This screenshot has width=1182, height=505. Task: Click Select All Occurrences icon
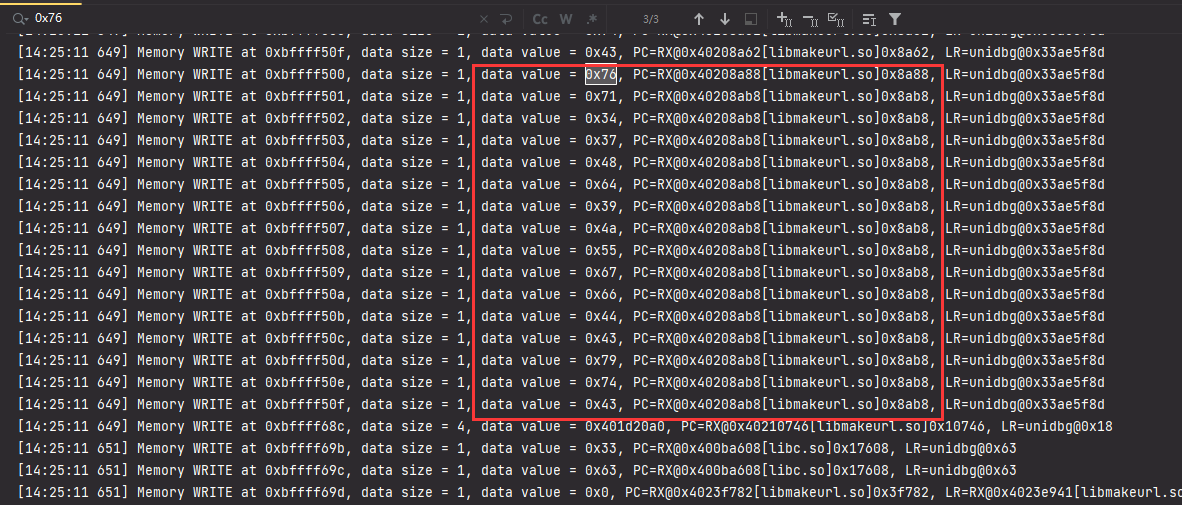click(x=835, y=19)
